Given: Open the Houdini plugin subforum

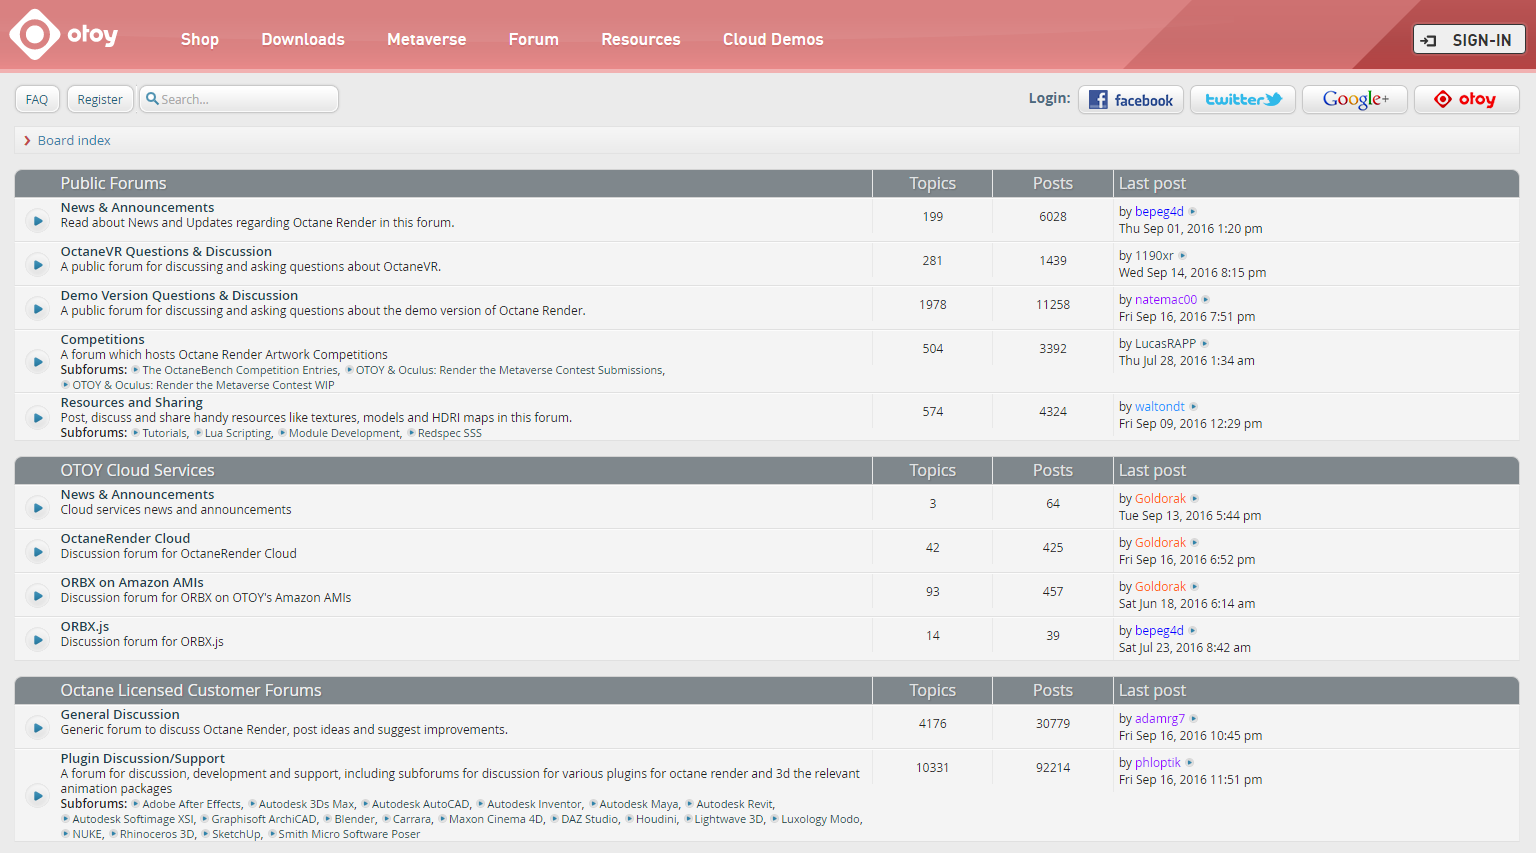Looking at the screenshot, I should [x=656, y=820].
